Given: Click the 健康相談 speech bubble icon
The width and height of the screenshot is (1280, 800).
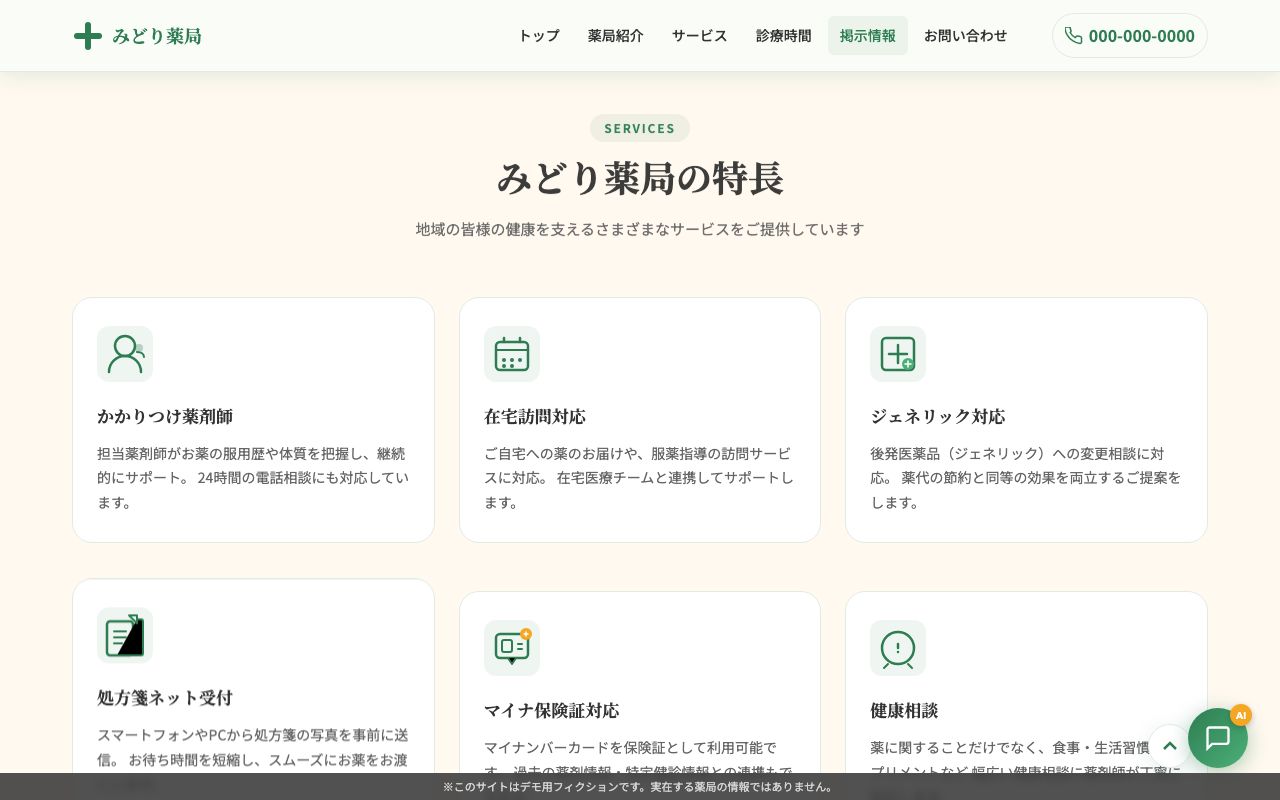Looking at the screenshot, I should click(x=898, y=648).
